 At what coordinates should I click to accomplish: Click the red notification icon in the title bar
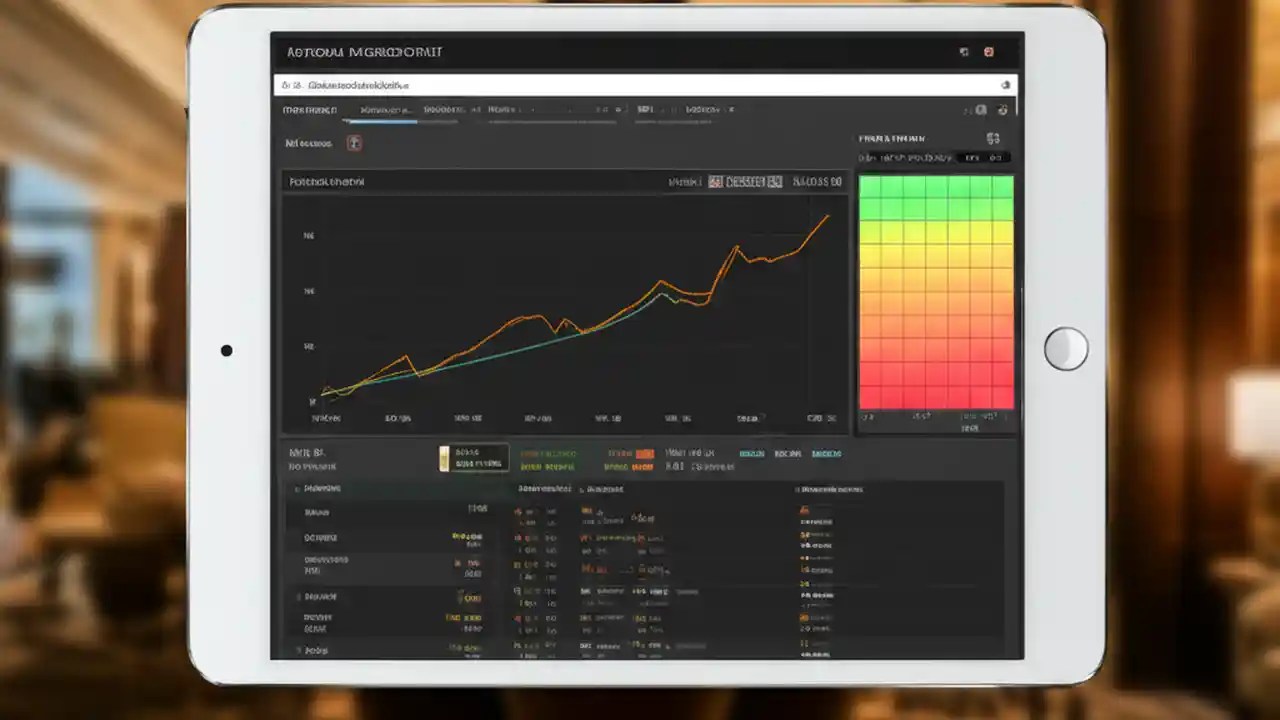tap(989, 51)
